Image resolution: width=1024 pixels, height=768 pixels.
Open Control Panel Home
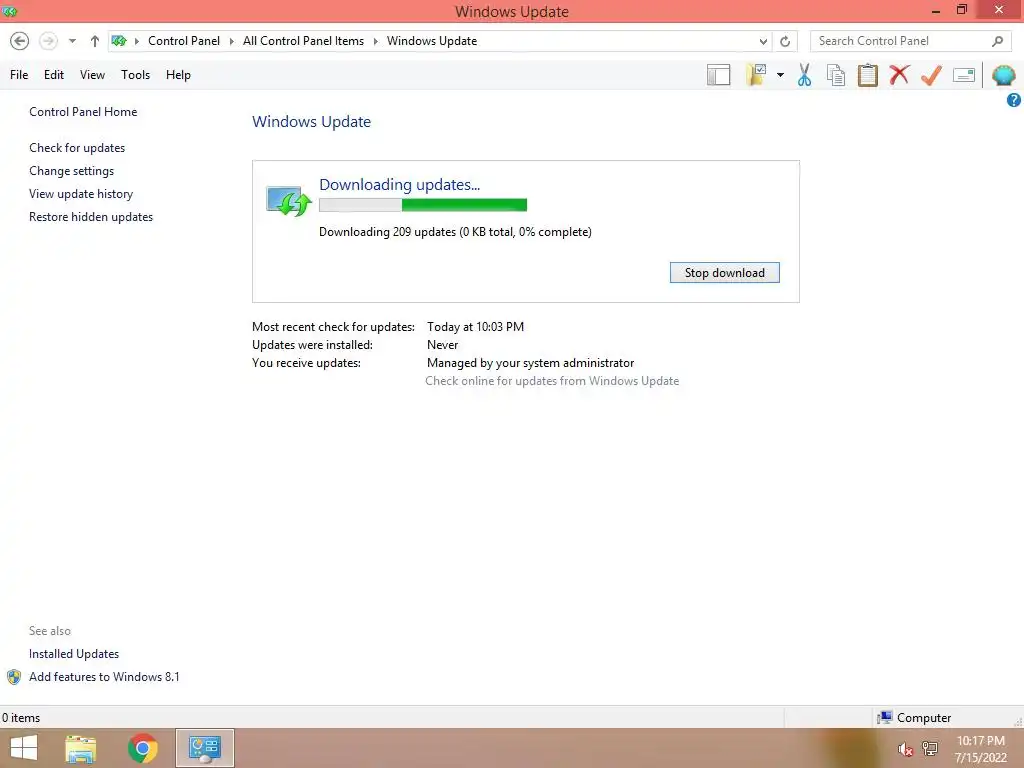(83, 112)
